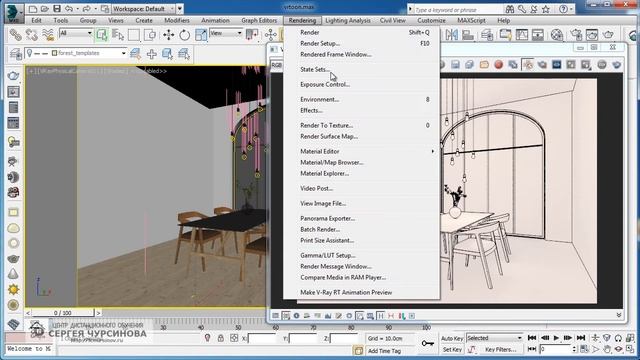Undo last action with curved arrow icon
This screenshot has height=360, width=640.
tap(69, 9)
